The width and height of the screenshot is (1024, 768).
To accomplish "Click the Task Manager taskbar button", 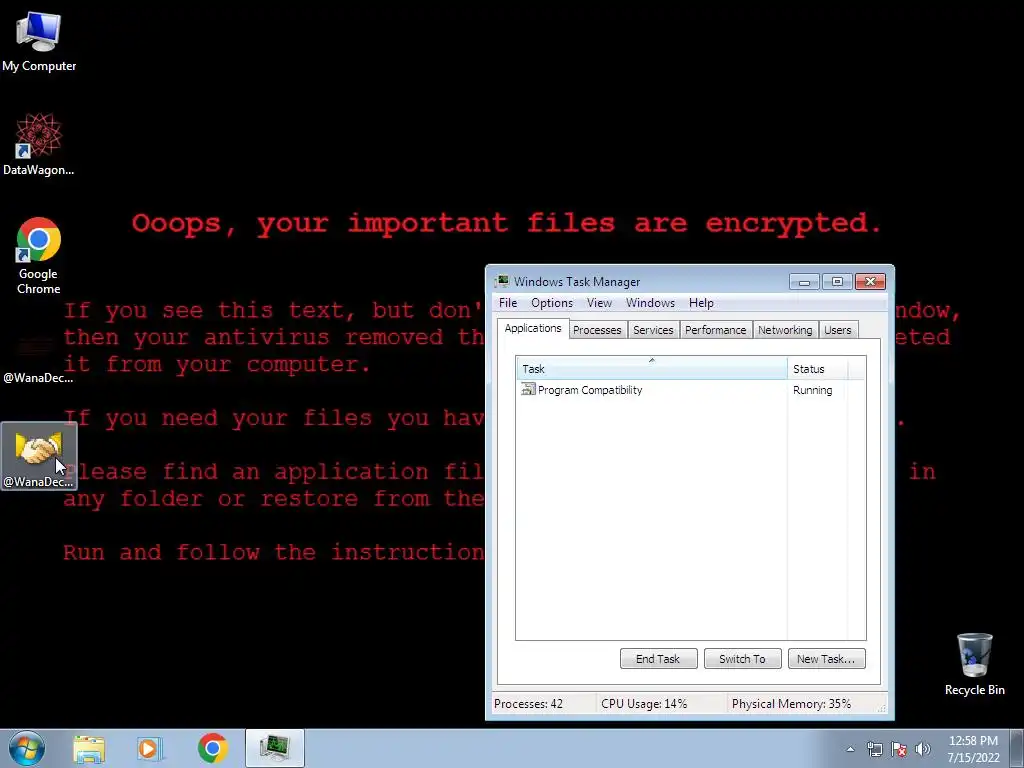I will click(x=275, y=748).
